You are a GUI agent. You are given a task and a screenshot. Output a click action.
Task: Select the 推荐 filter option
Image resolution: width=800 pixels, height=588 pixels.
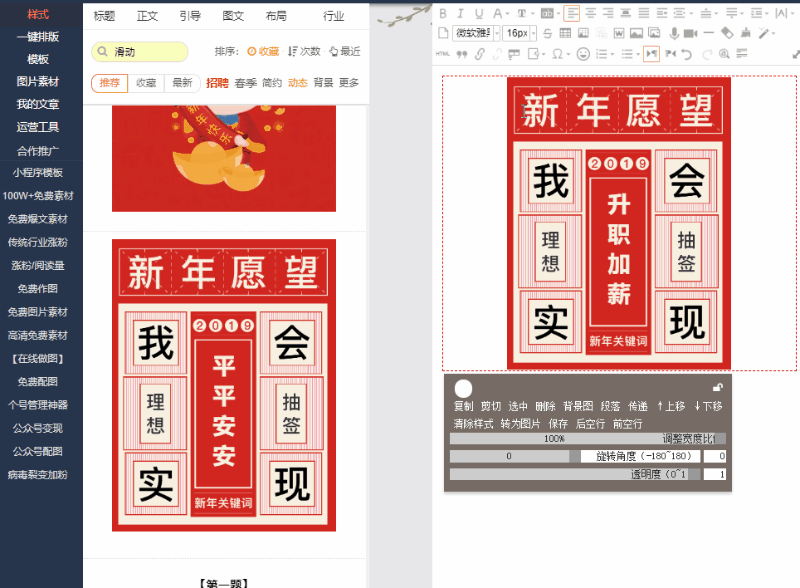pos(109,83)
